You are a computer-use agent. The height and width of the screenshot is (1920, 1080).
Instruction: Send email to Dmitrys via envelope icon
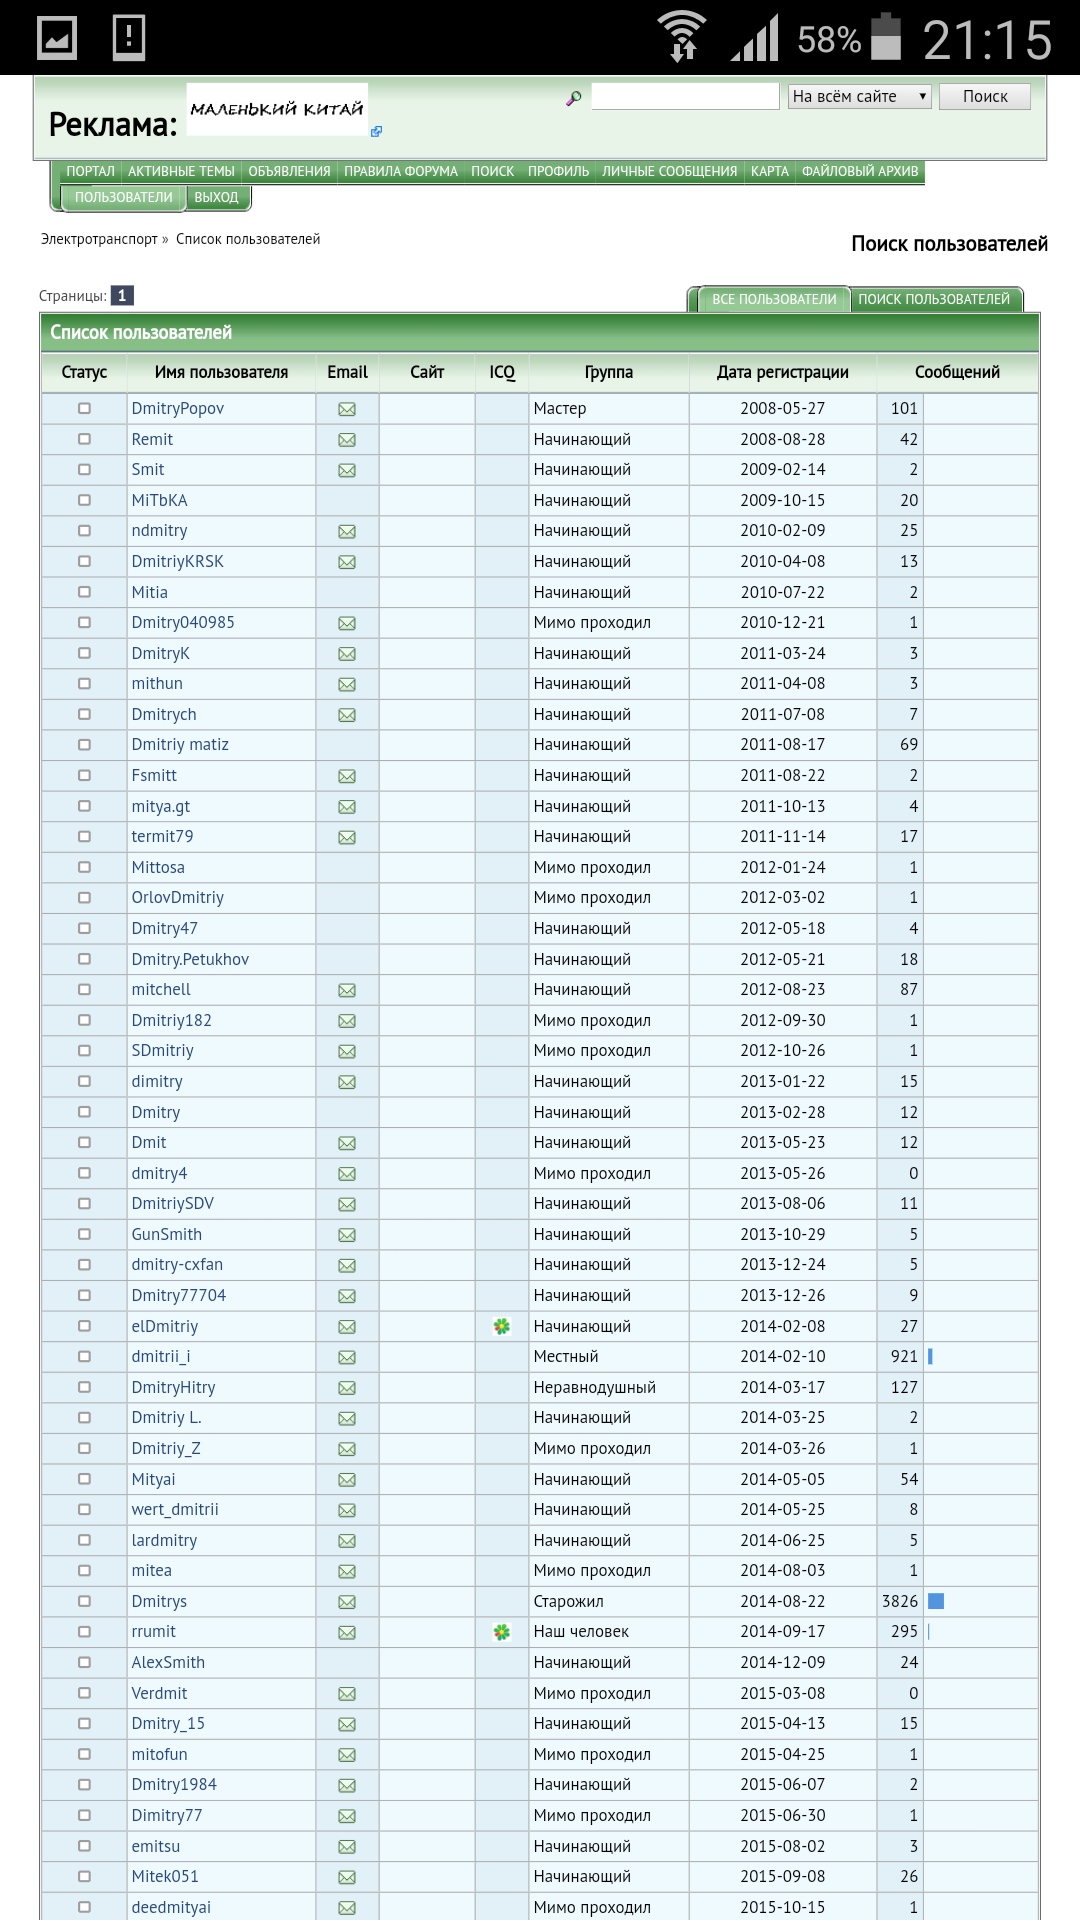pos(347,1602)
